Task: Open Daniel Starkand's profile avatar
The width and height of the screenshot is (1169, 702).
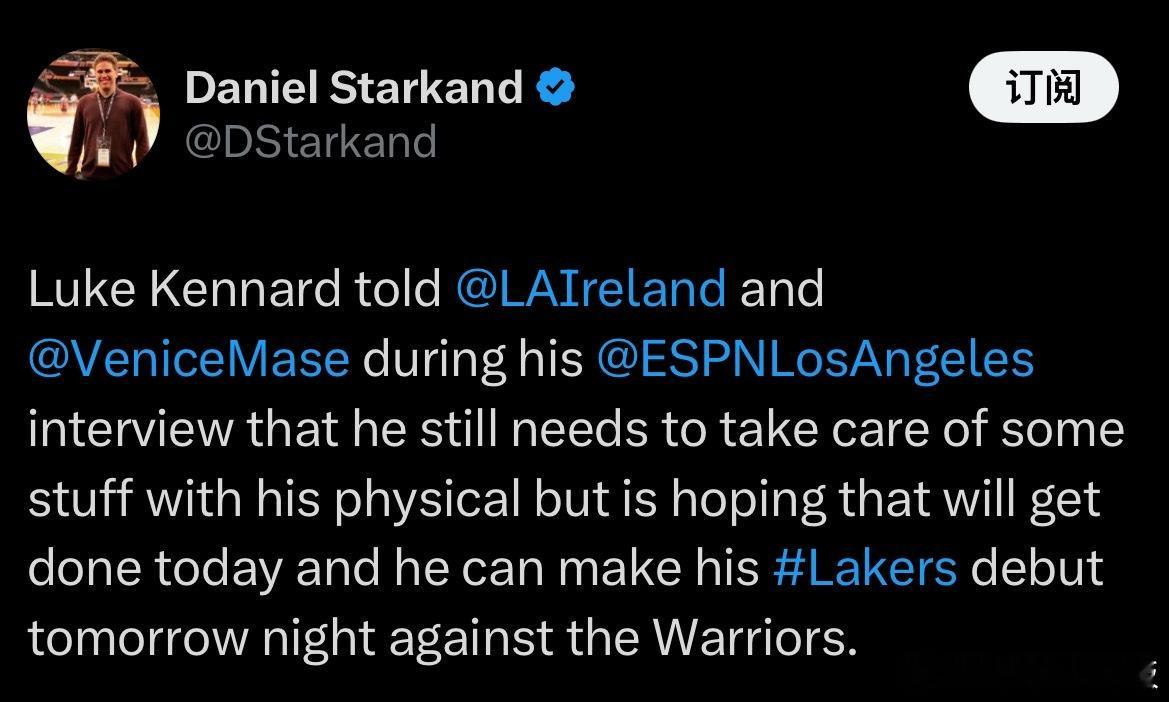Action: click(94, 113)
